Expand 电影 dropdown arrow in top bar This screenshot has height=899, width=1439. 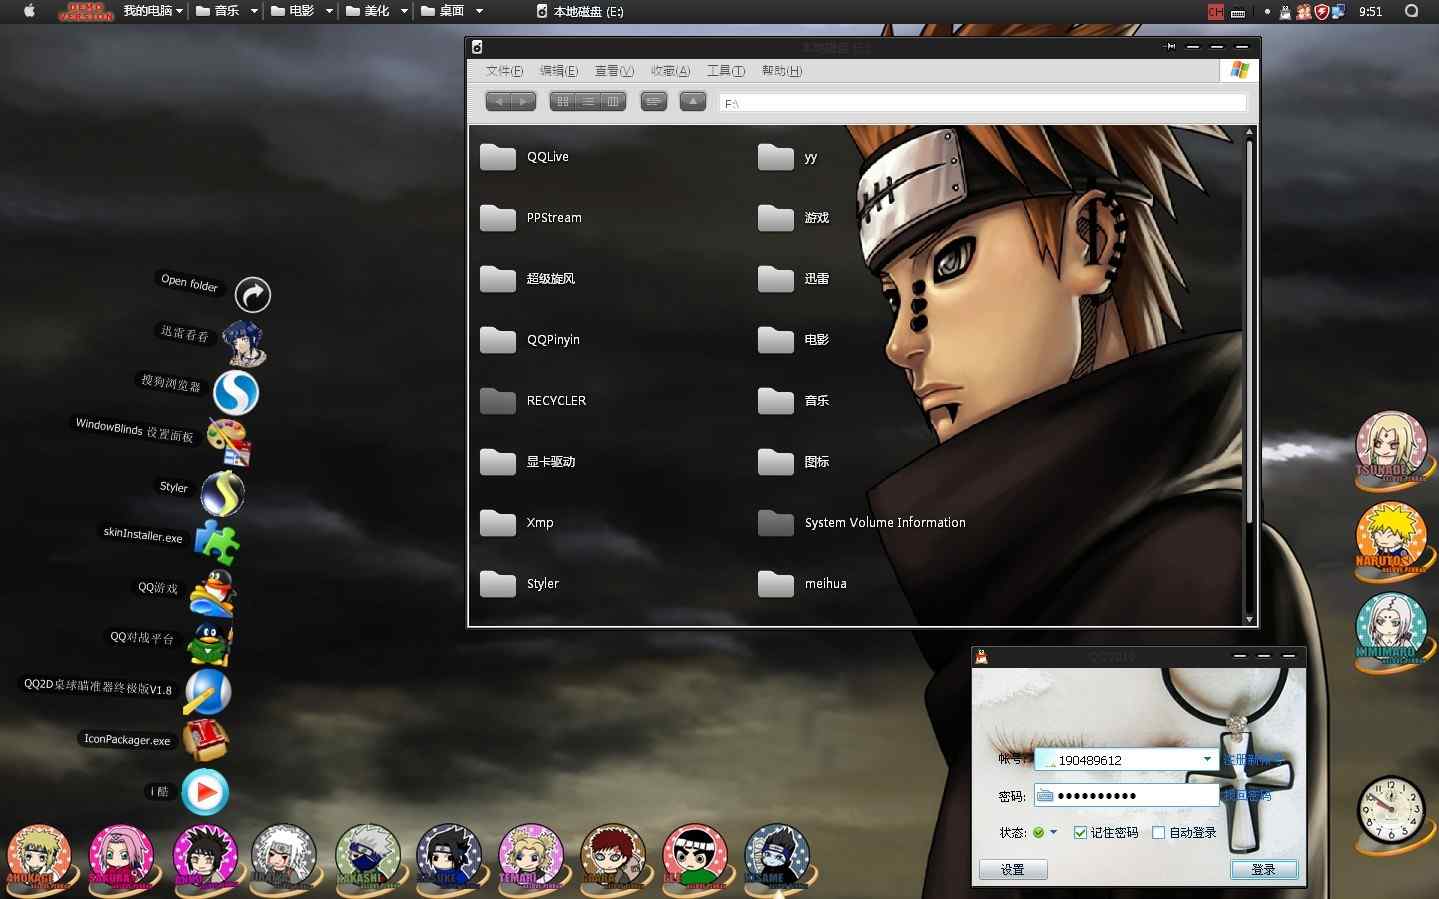(x=329, y=11)
